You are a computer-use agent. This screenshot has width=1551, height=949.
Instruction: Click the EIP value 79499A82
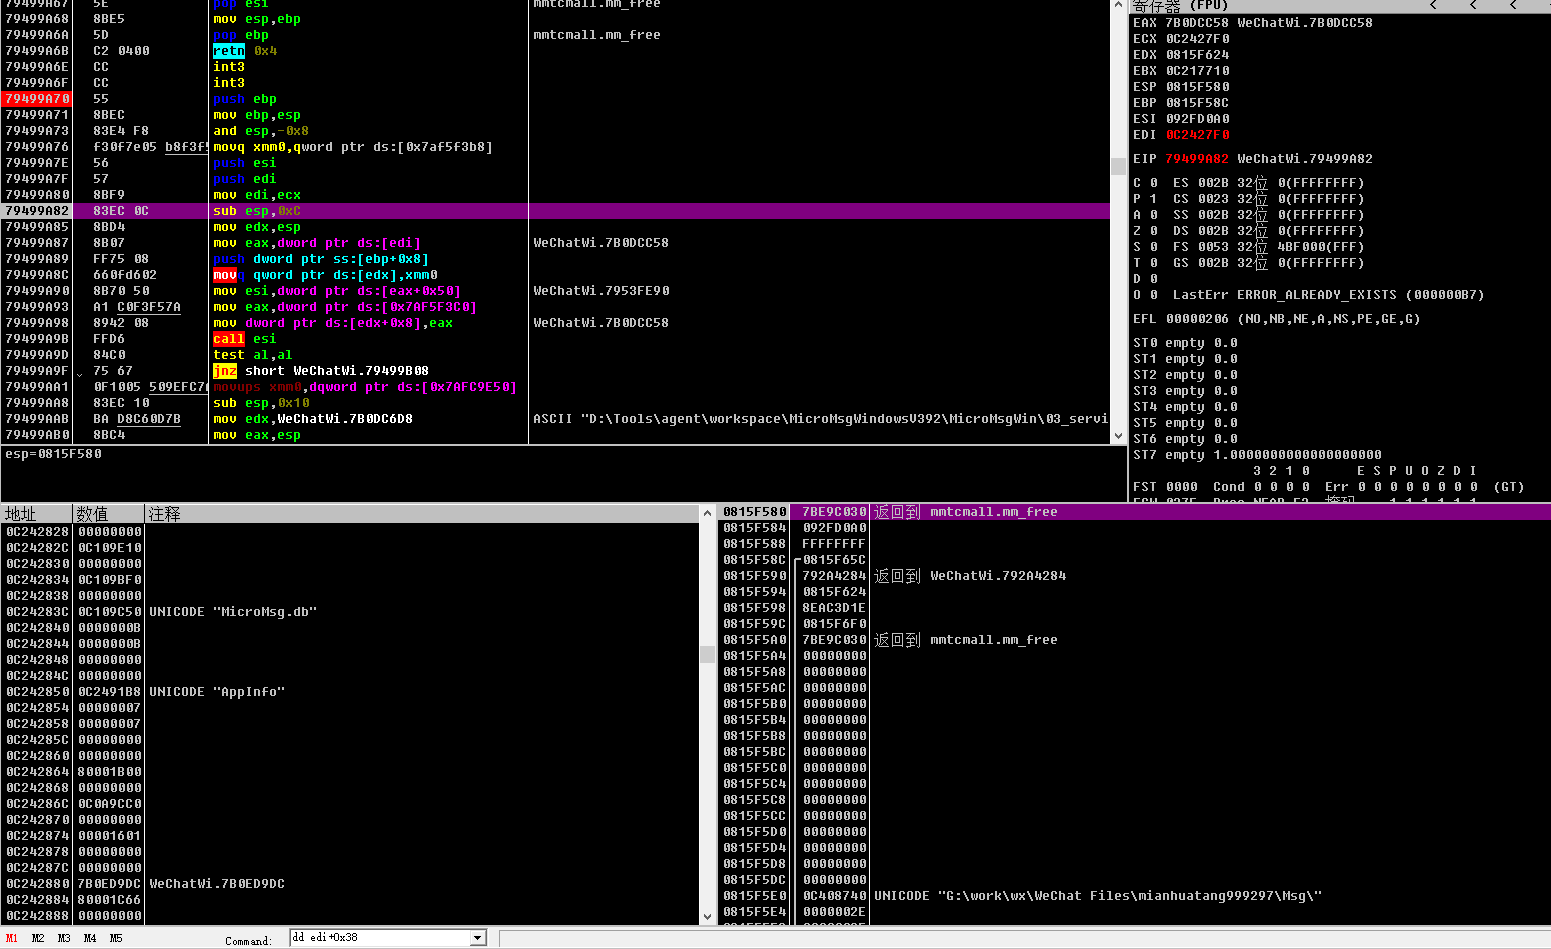1198,158
